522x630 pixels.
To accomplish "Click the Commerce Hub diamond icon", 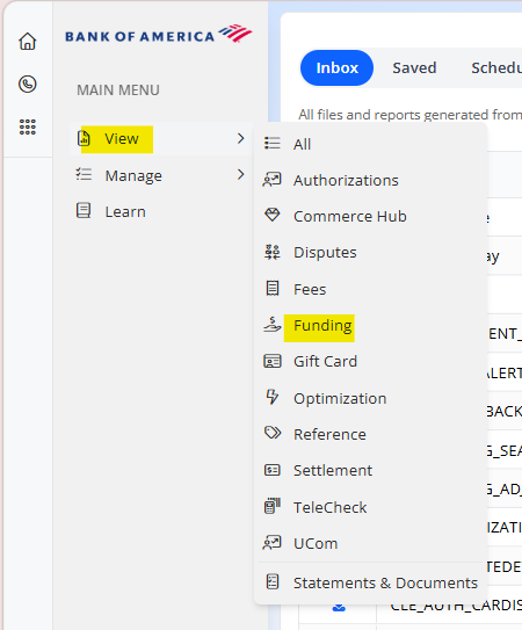I will 272,215.
